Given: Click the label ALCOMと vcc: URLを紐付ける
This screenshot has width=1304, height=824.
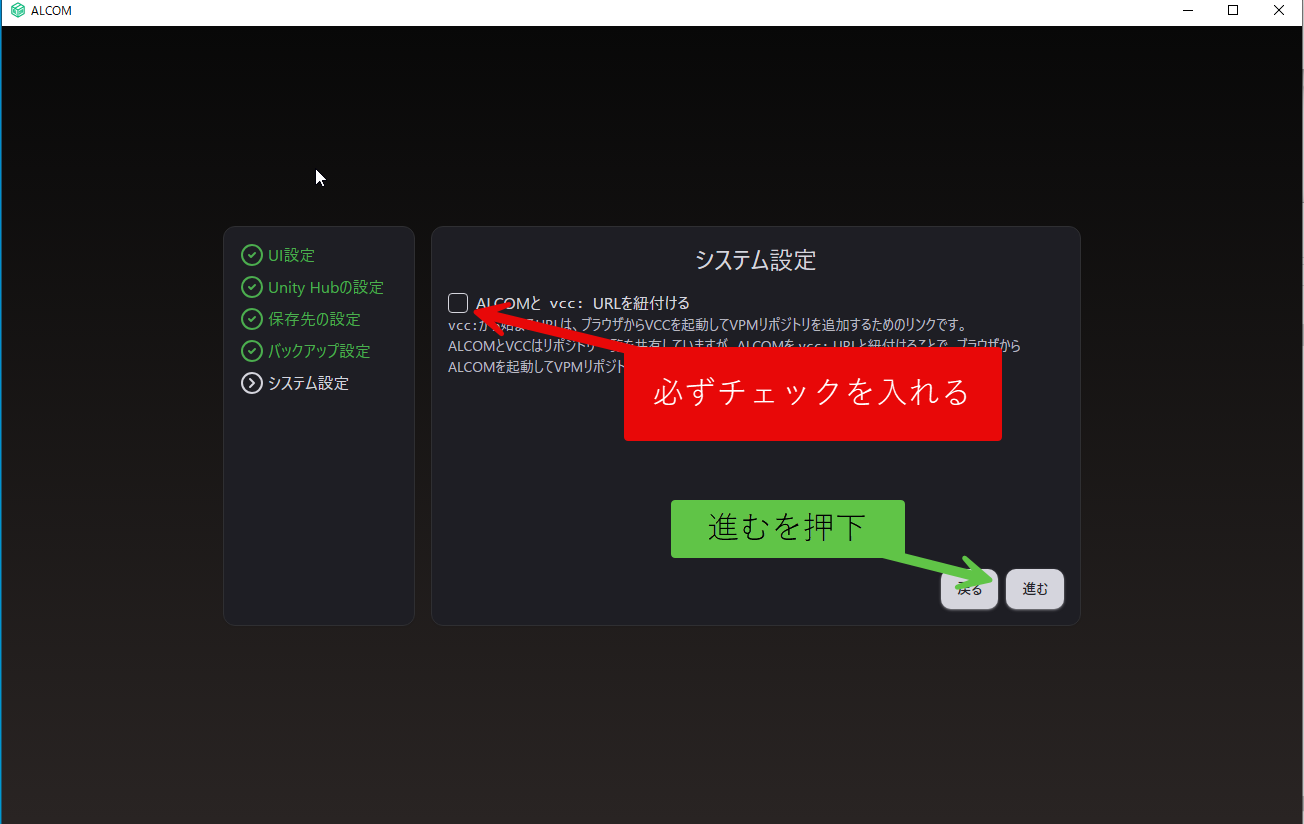Looking at the screenshot, I should (583, 303).
